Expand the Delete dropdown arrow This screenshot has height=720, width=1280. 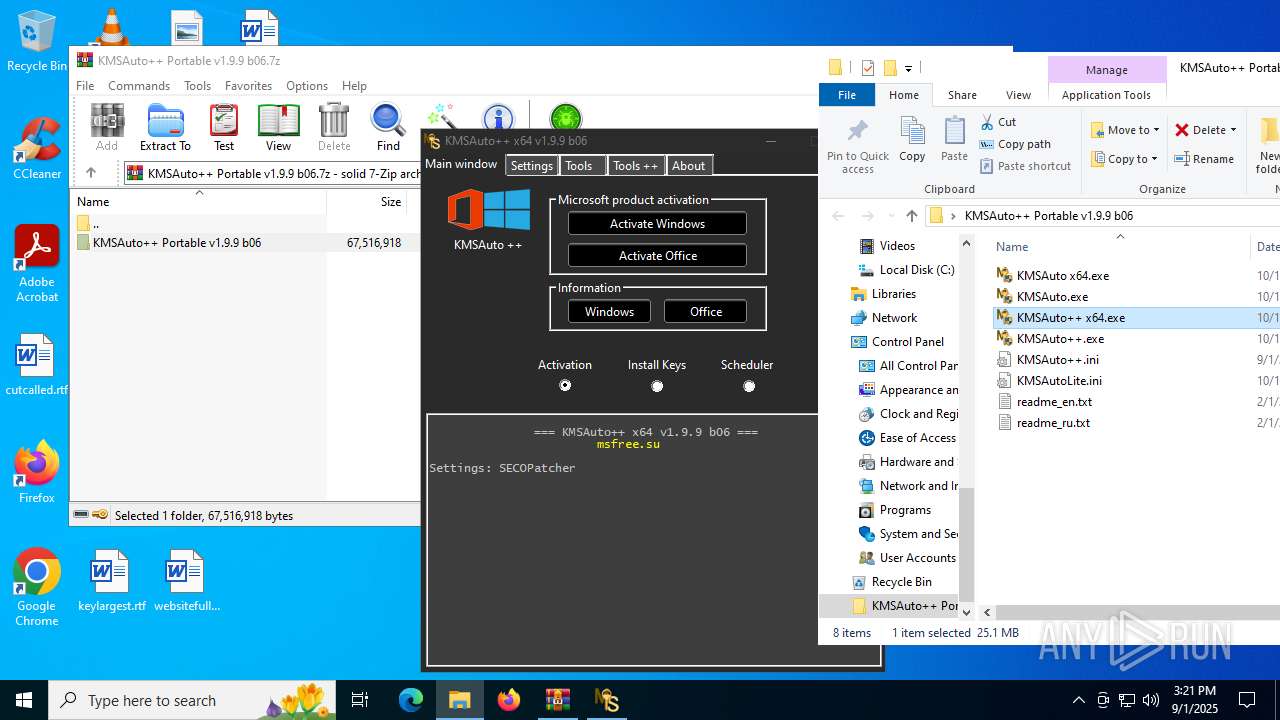point(1233,130)
